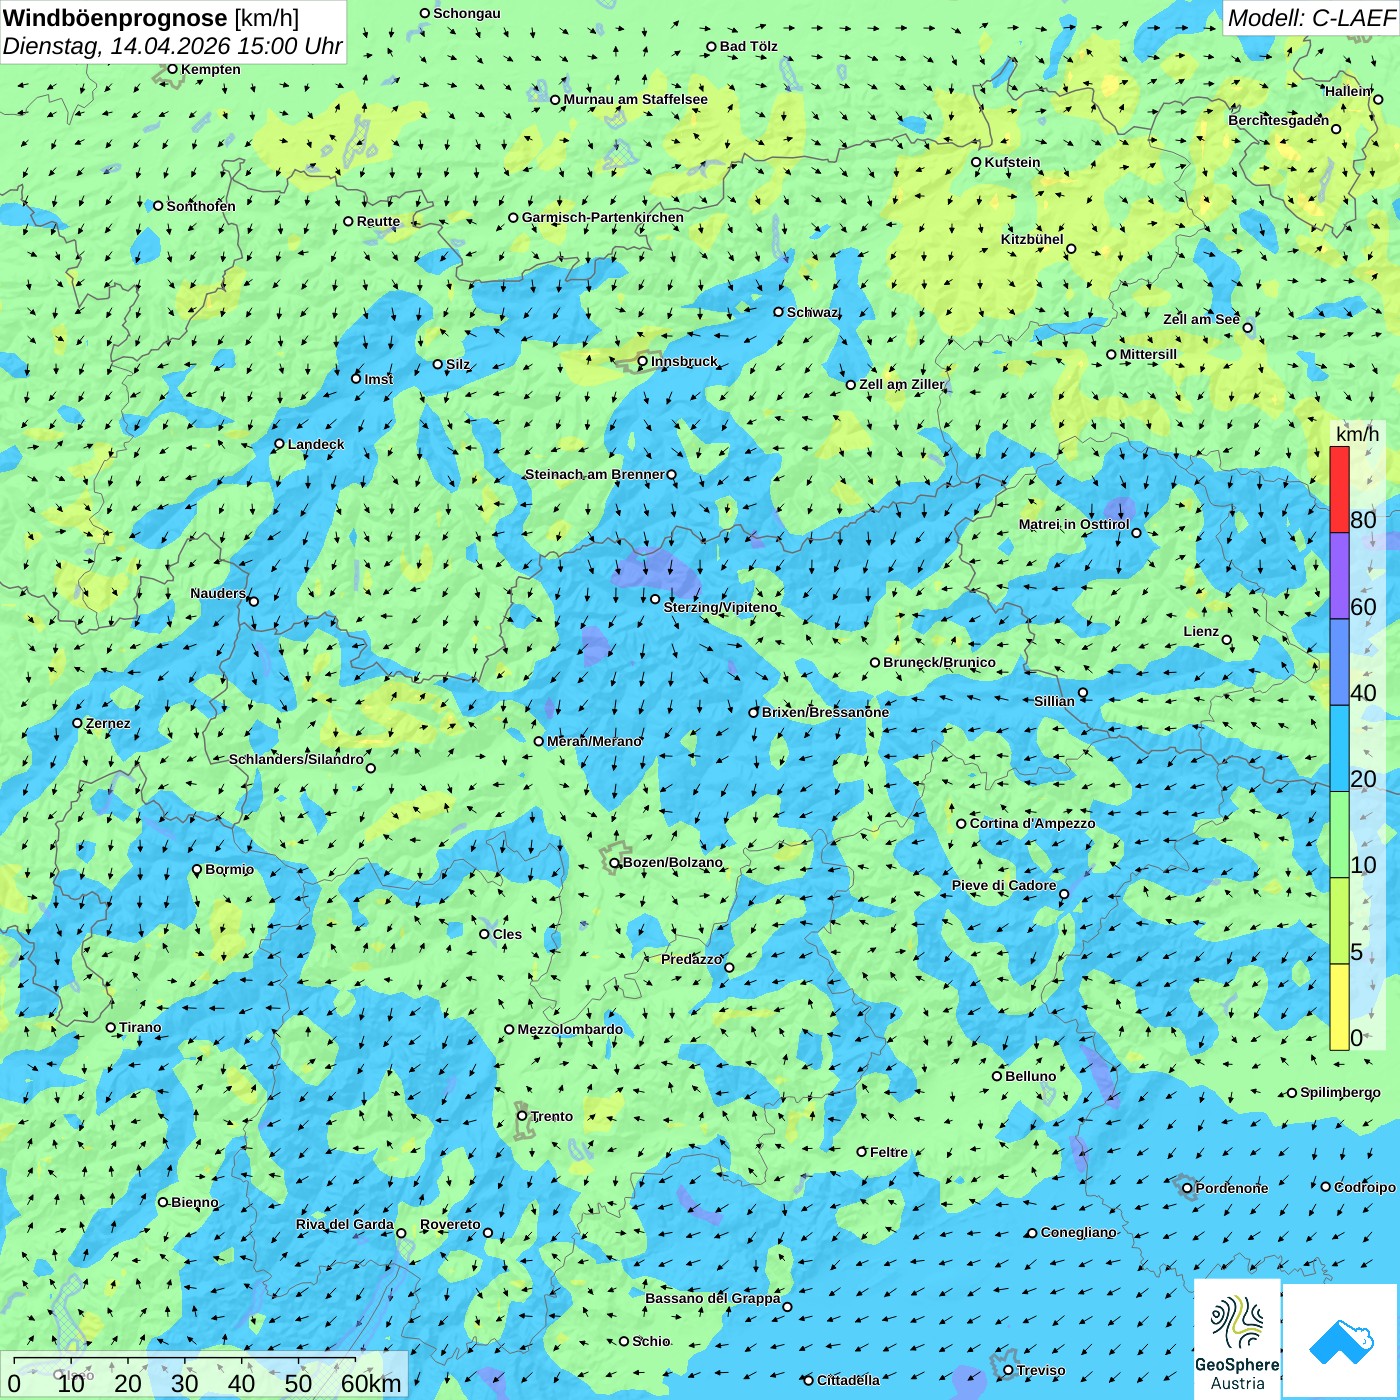Click the Innsbruck city label
The image size is (1400, 1400).
[684, 361]
